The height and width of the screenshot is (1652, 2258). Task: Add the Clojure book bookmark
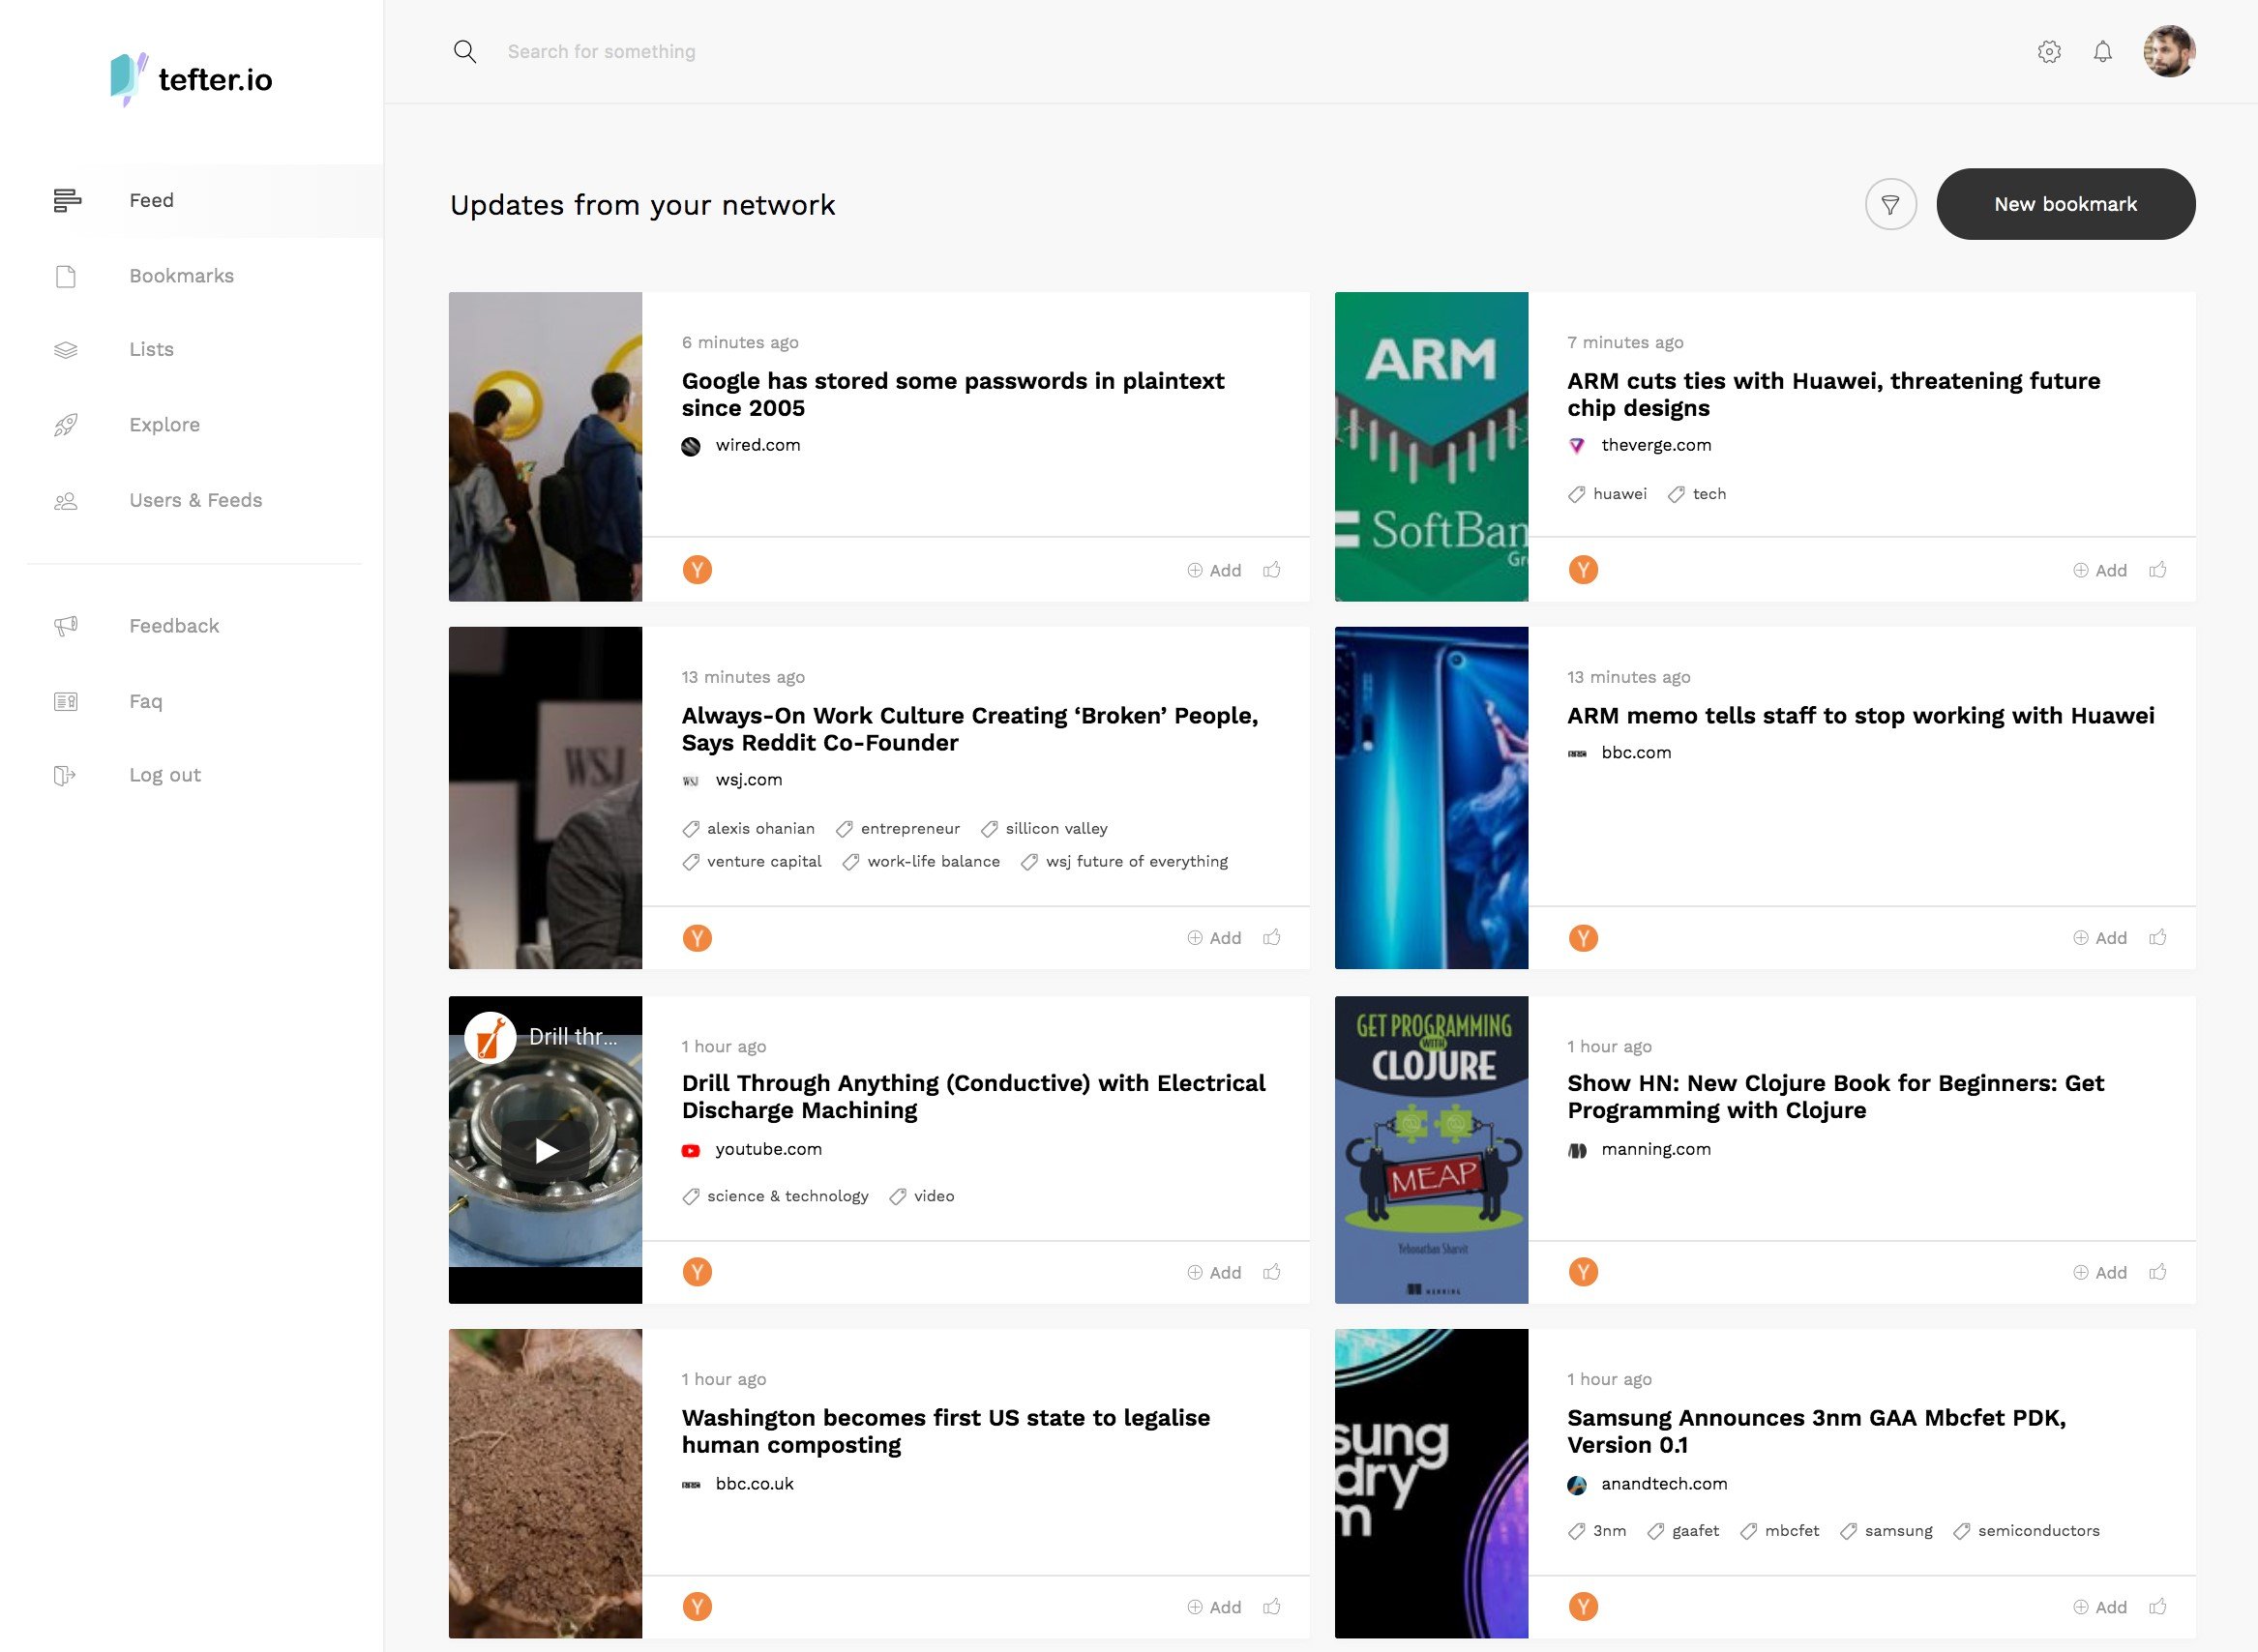(x=2100, y=1272)
